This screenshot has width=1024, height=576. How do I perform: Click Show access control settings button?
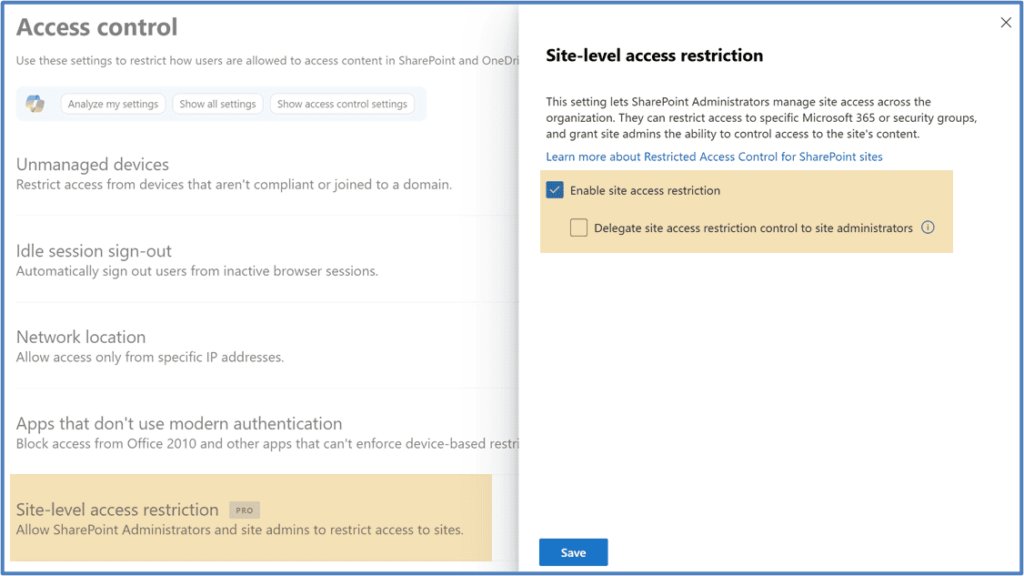tap(342, 104)
